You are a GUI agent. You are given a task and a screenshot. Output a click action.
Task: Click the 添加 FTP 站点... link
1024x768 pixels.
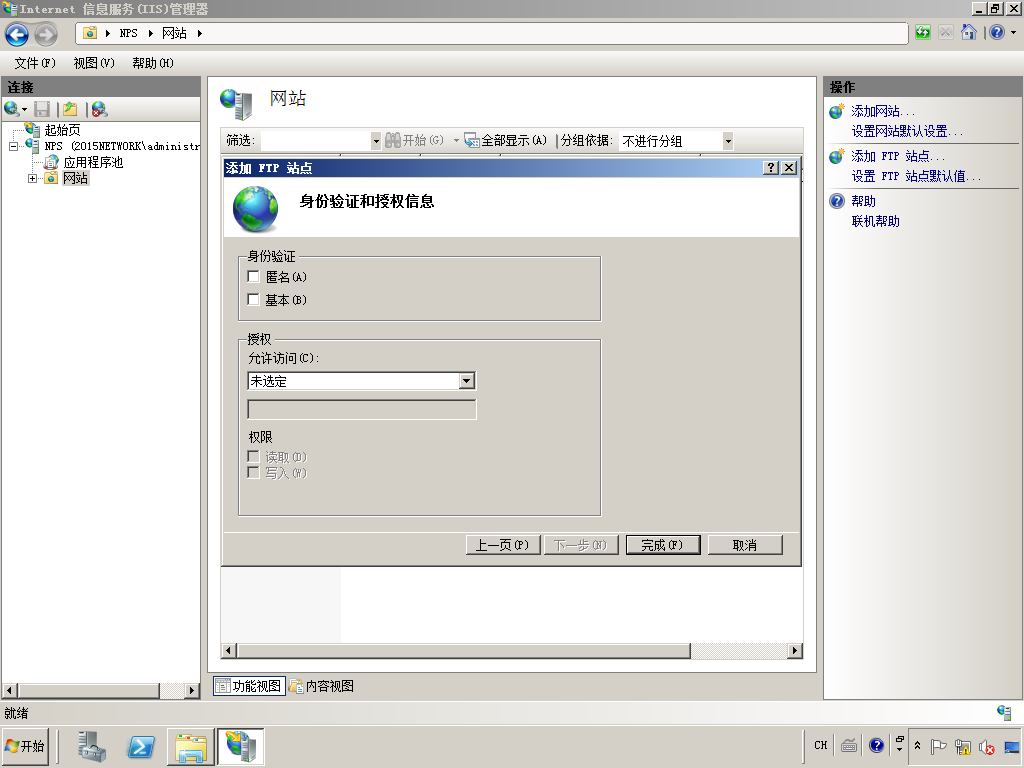(x=897, y=156)
